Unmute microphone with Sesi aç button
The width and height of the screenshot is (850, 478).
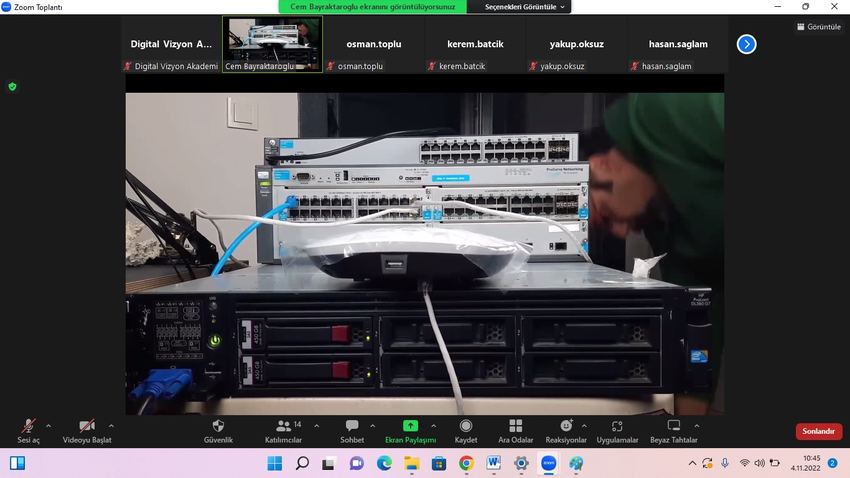[28, 431]
